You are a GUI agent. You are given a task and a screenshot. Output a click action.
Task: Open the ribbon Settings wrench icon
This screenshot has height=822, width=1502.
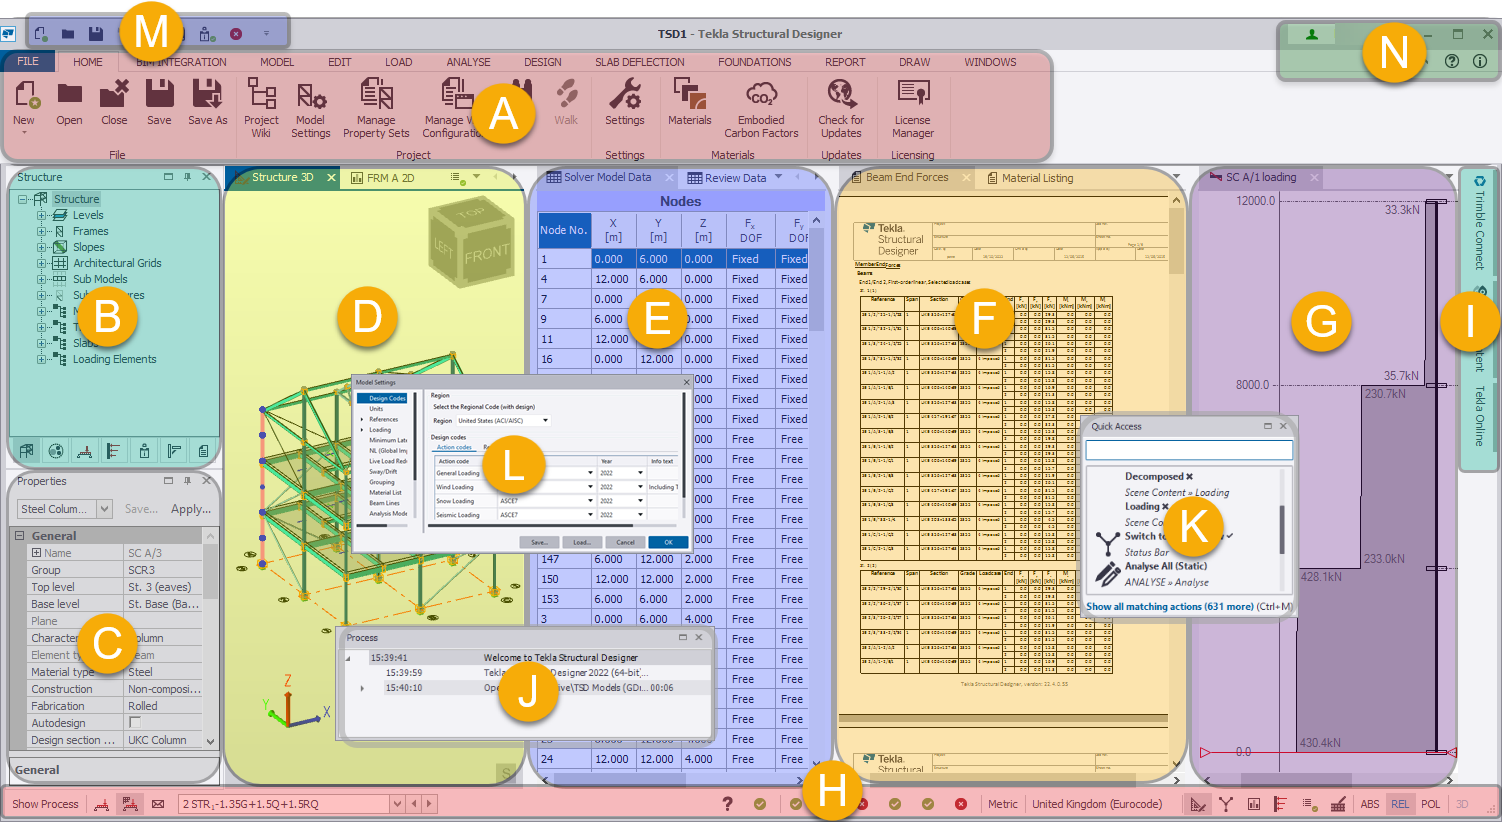click(x=625, y=95)
